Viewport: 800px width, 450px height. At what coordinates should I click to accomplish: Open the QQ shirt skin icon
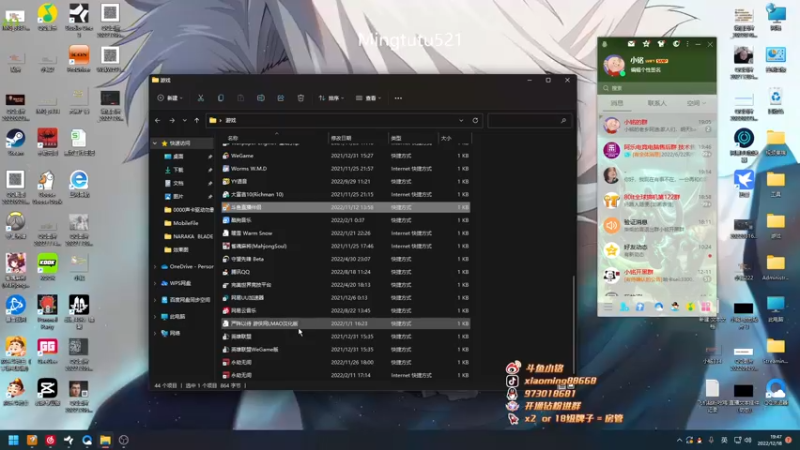[661, 44]
